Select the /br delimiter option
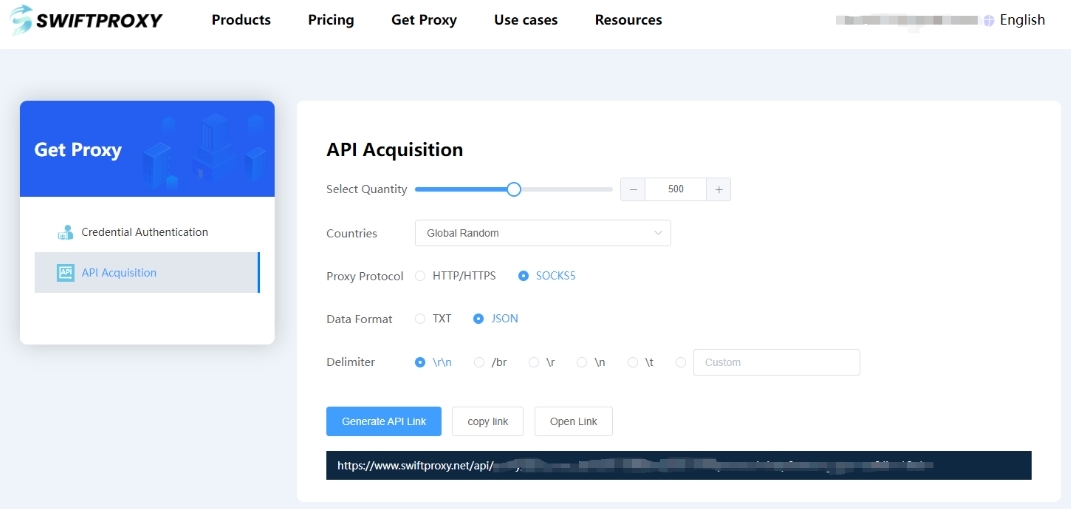This screenshot has width=1071, height=509. (x=479, y=362)
